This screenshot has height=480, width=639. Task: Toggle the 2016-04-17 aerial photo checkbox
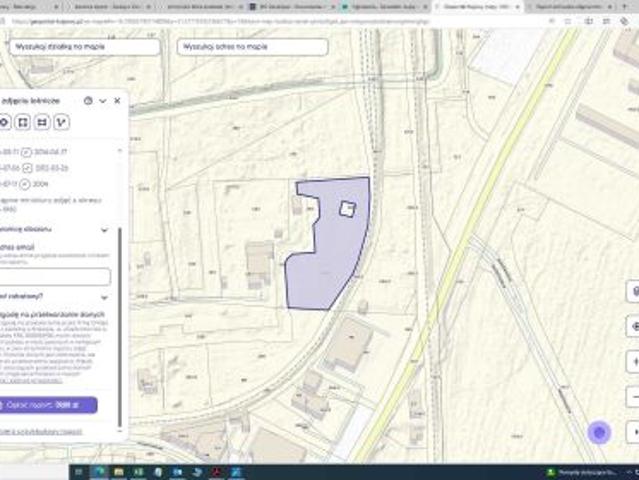(26, 154)
